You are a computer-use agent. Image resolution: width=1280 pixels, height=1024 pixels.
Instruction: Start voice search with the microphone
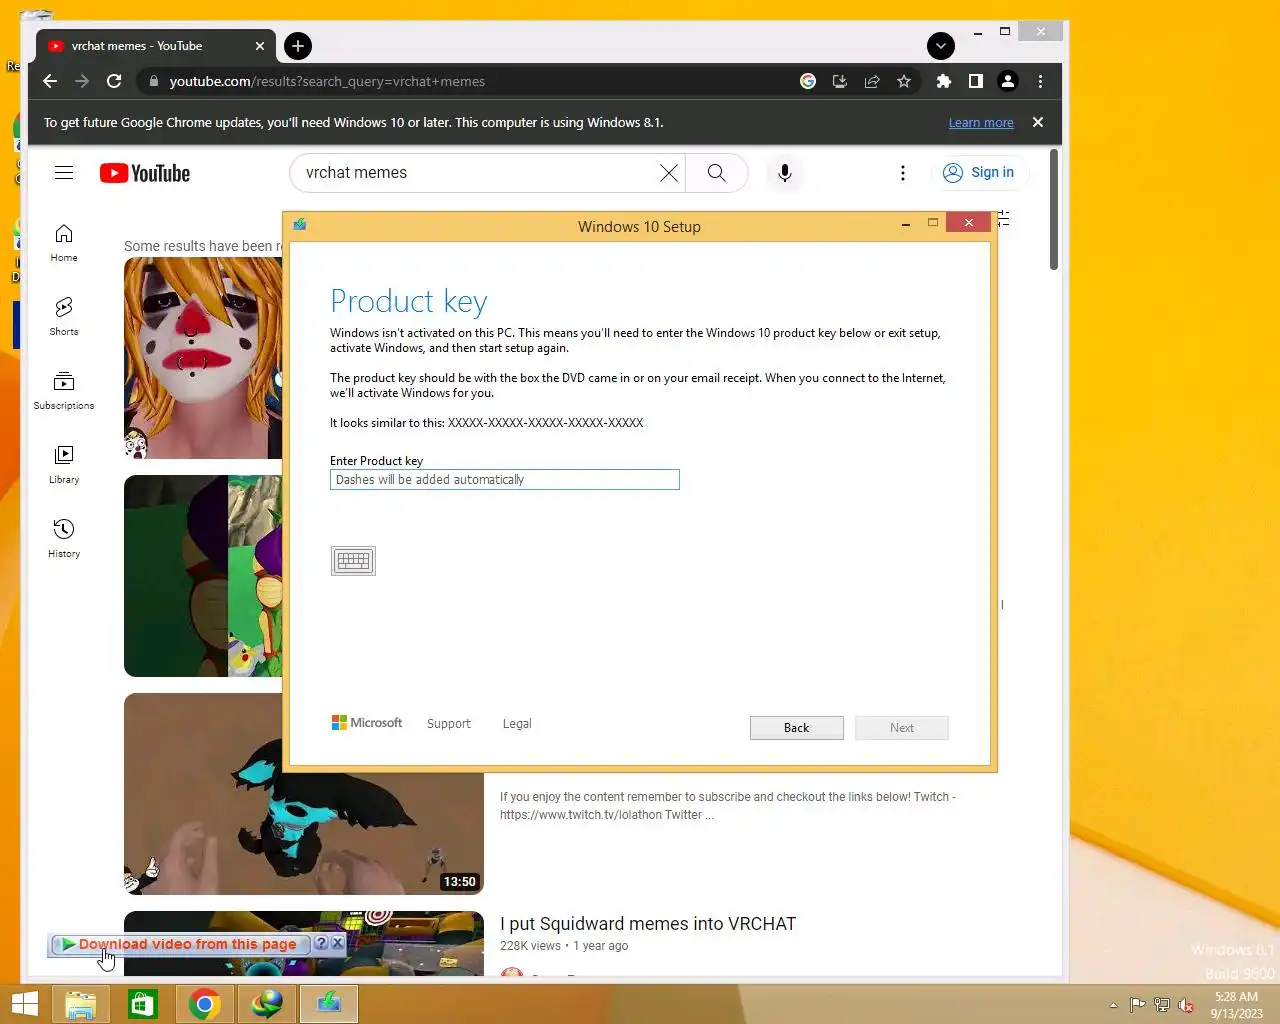coord(785,173)
